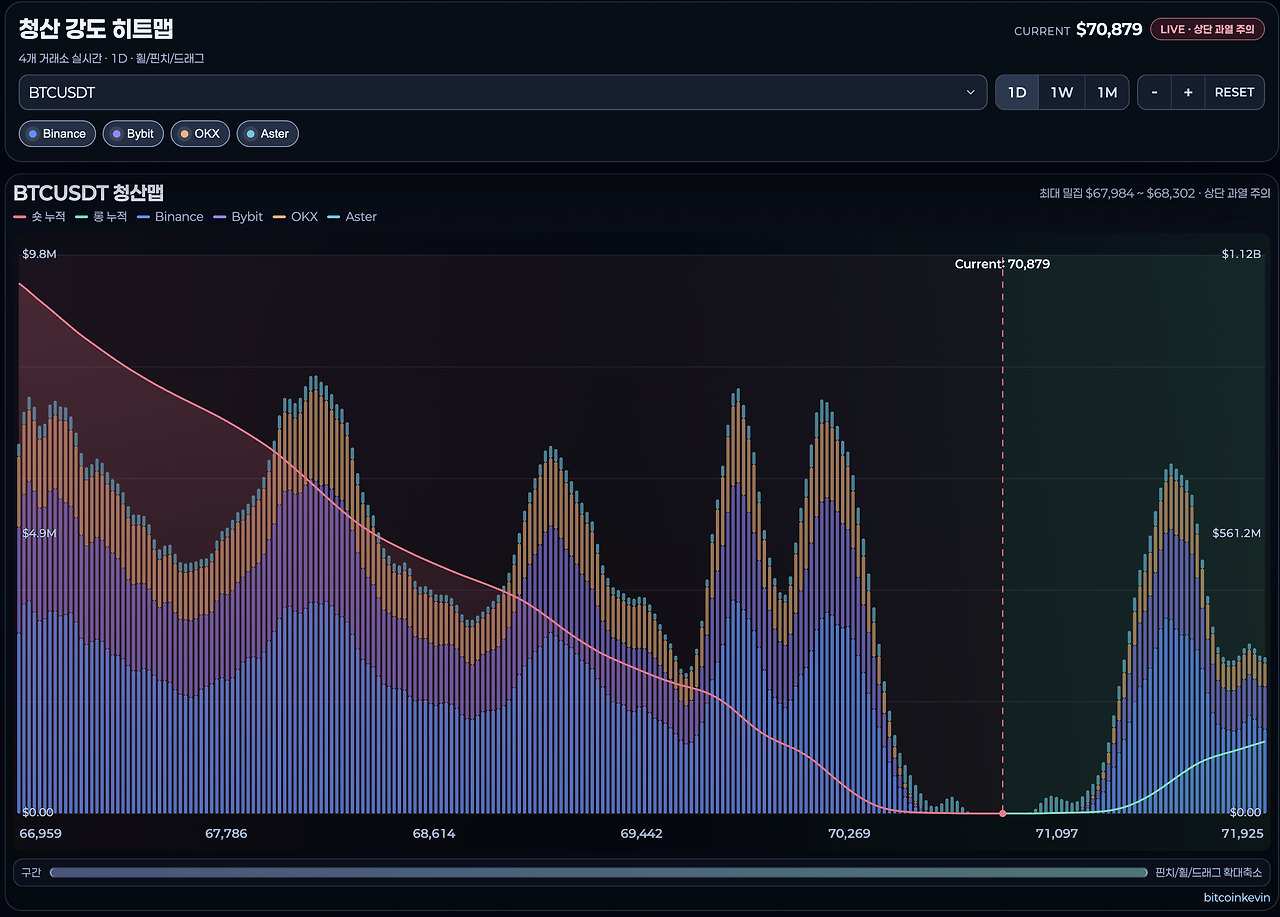This screenshot has height=917, width=1280.
Task: Click the 70,269 x-axis price label
Action: pos(849,834)
